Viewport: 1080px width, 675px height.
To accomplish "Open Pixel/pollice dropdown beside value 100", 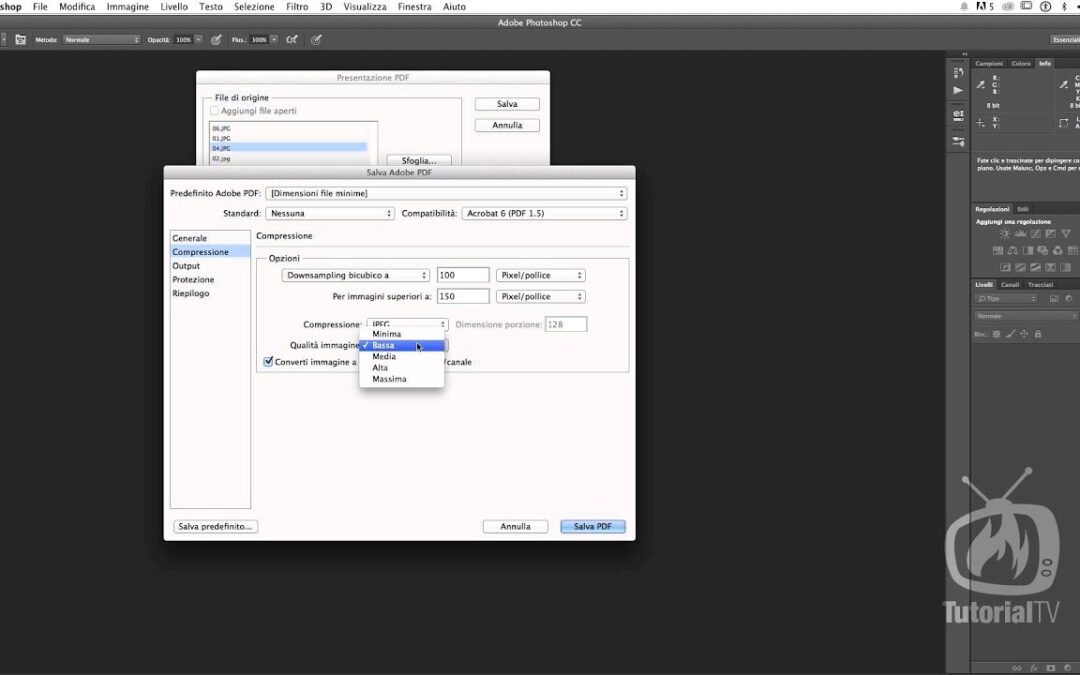I will pos(541,276).
